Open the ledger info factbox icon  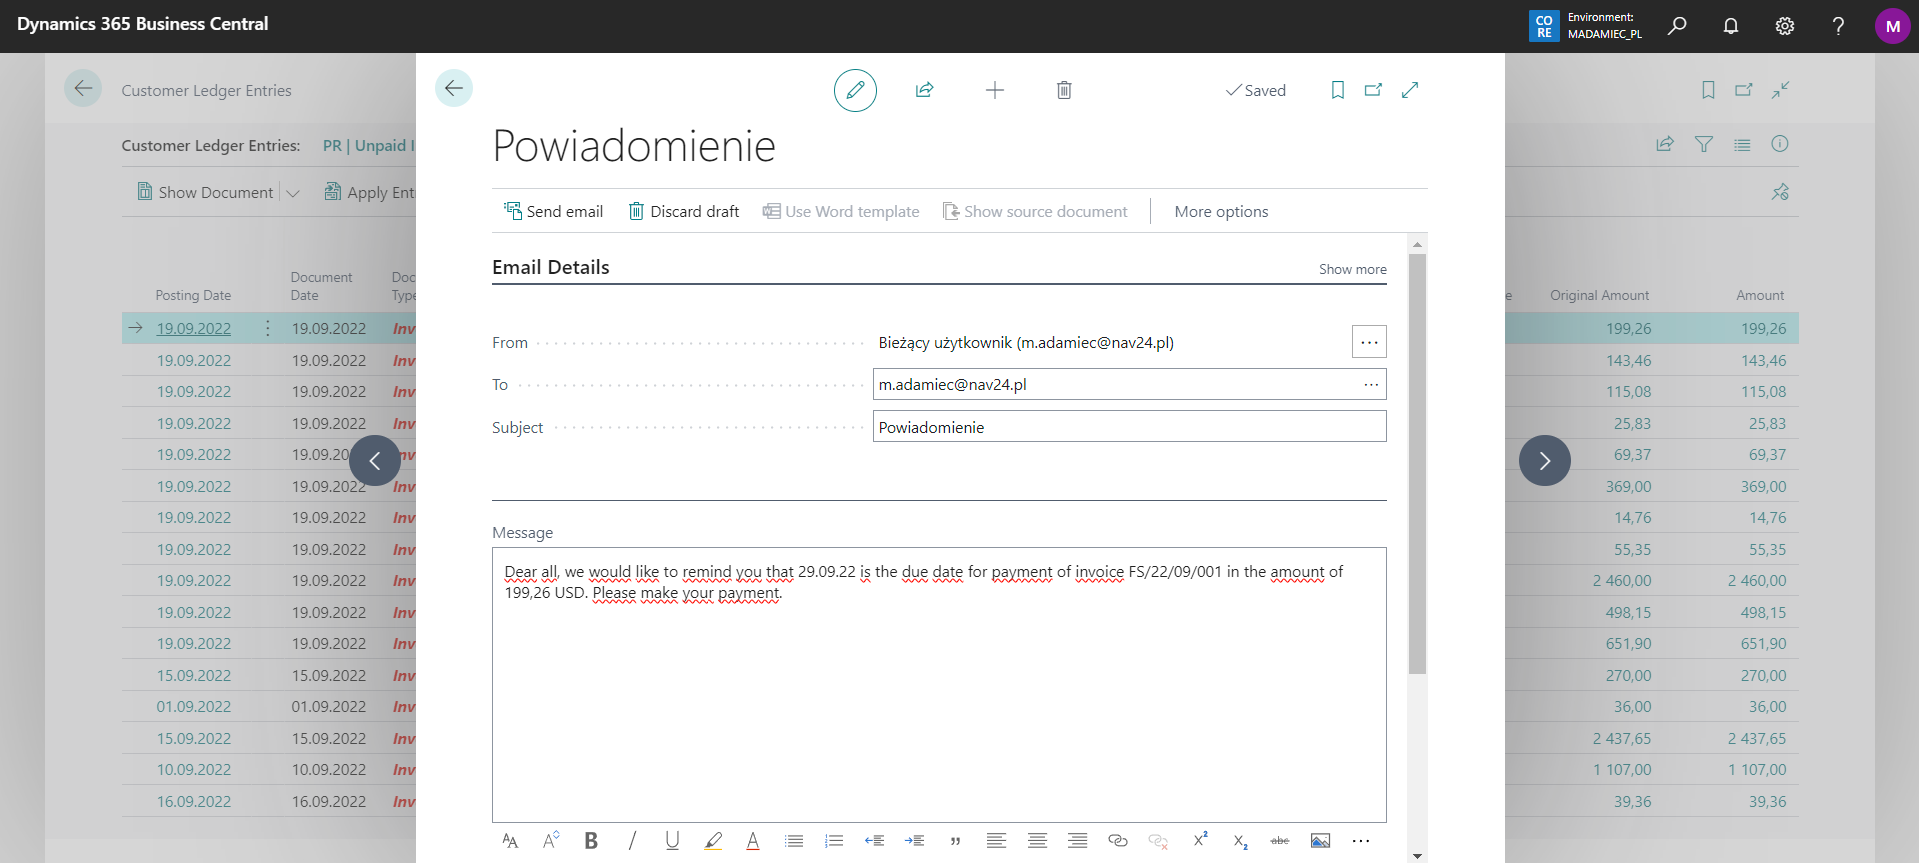click(1780, 144)
